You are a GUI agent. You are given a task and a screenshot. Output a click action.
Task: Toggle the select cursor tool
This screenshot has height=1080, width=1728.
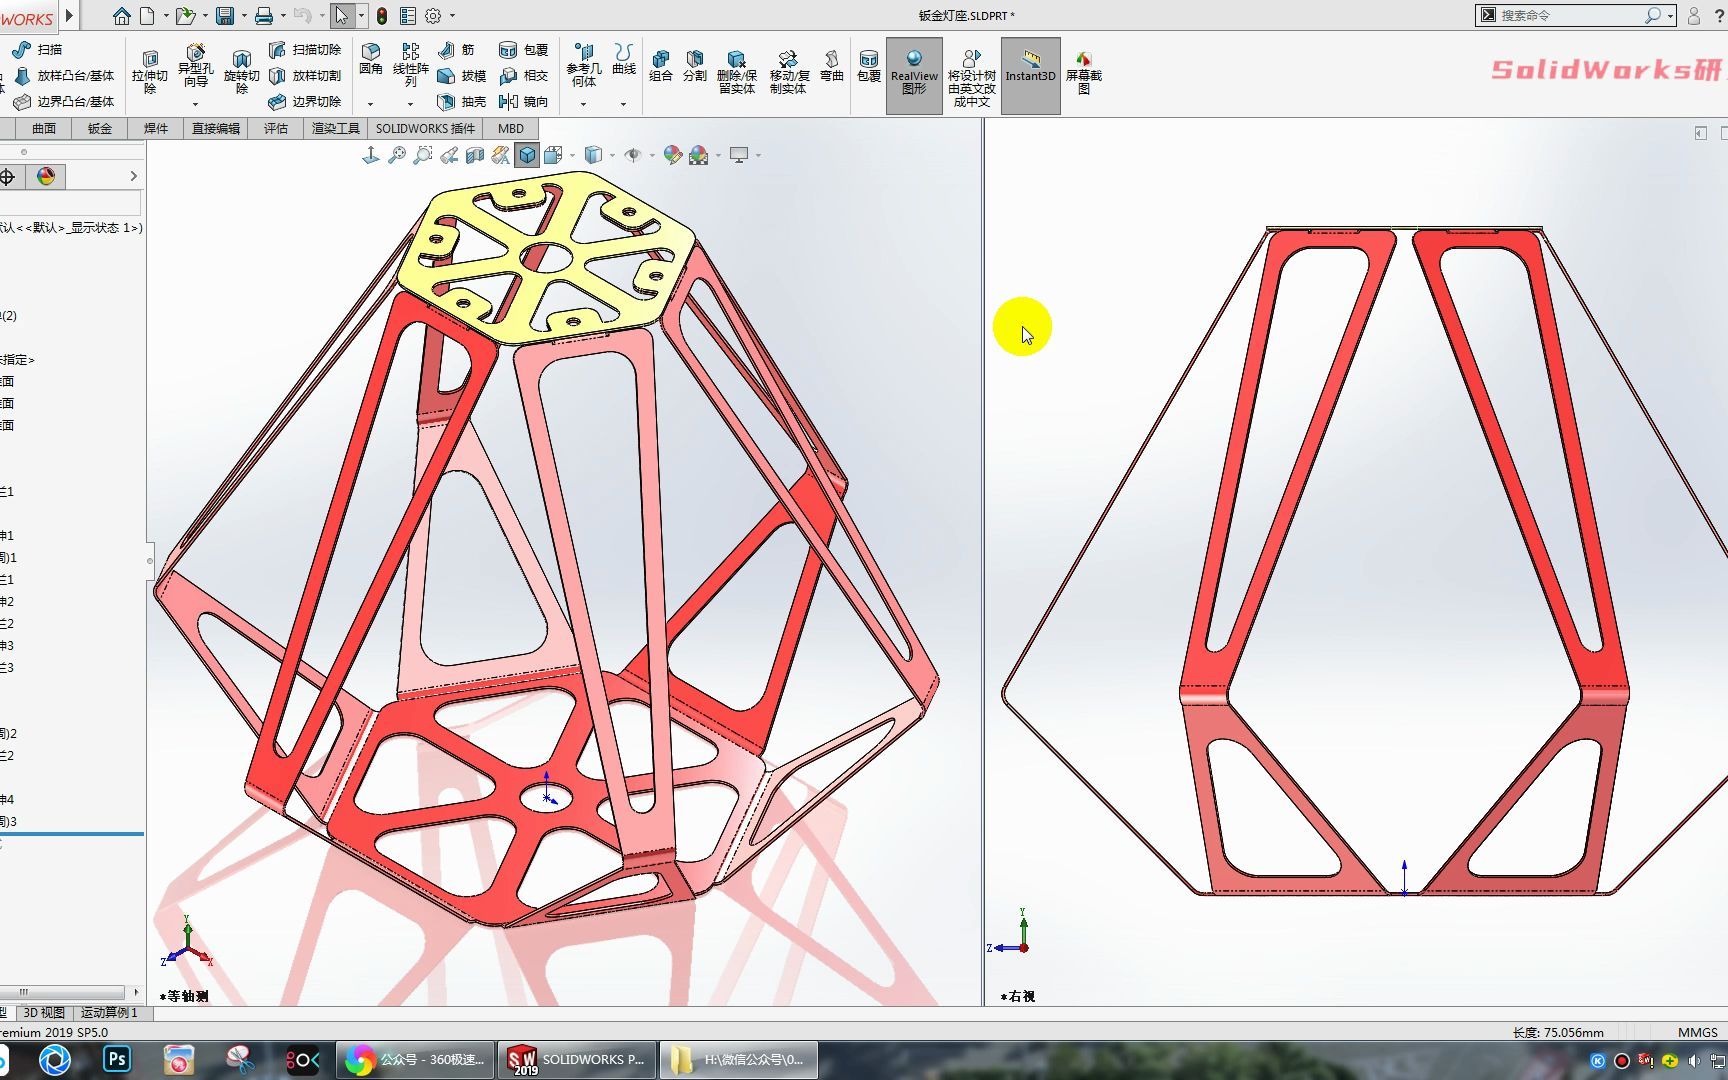coord(342,16)
